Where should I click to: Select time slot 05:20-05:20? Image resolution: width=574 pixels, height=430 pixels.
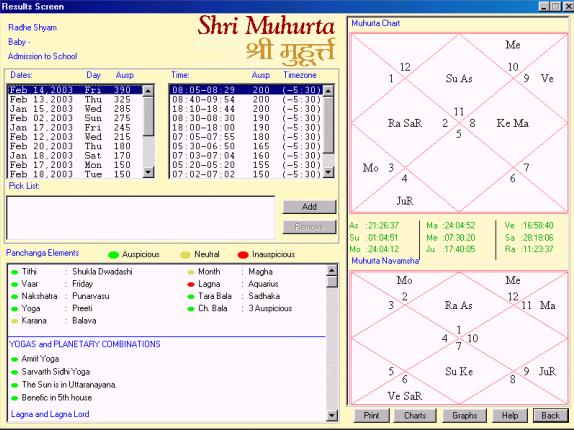(x=246, y=165)
